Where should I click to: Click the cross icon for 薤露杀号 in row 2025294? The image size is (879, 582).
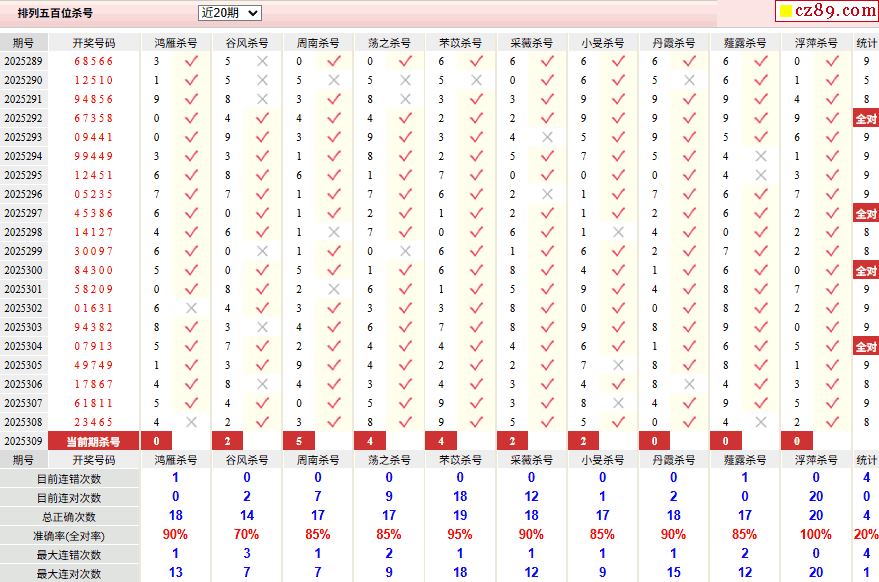click(761, 156)
